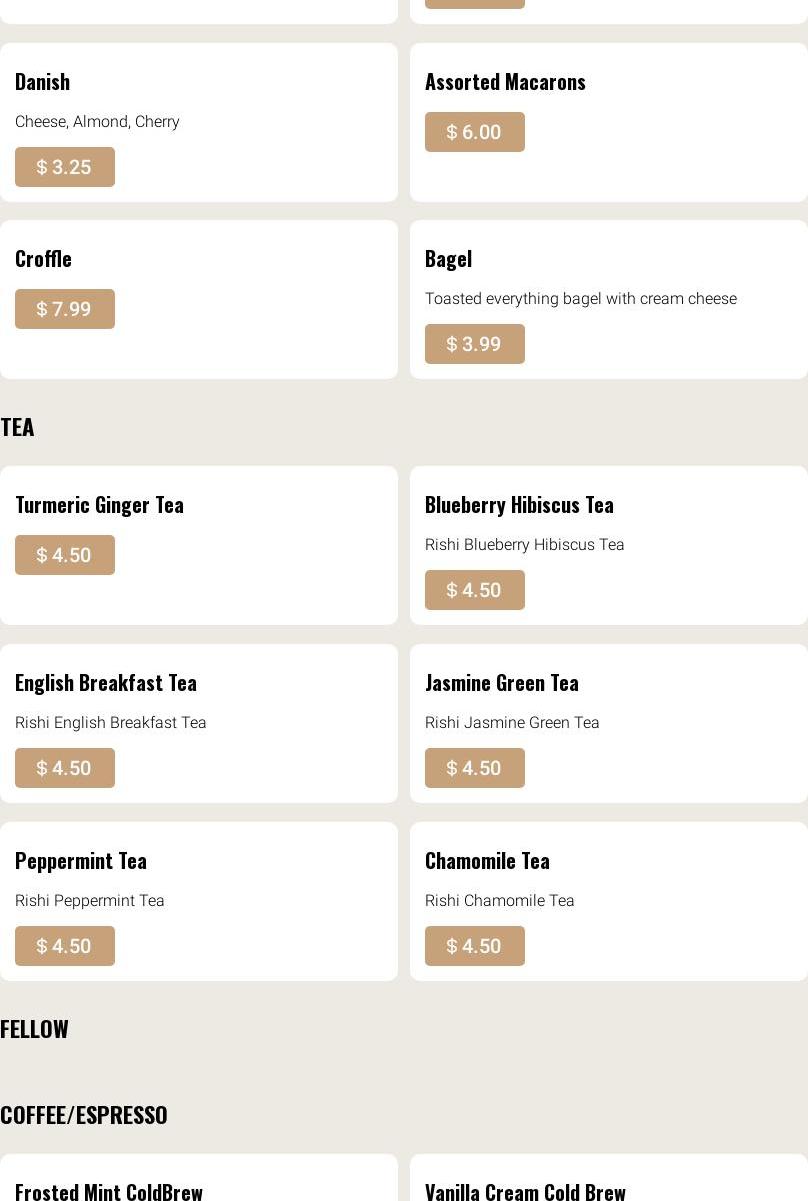This screenshot has width=808, height=1201.
Task: Select the English Breakfast Tea price button
Action: click(65, 768)
